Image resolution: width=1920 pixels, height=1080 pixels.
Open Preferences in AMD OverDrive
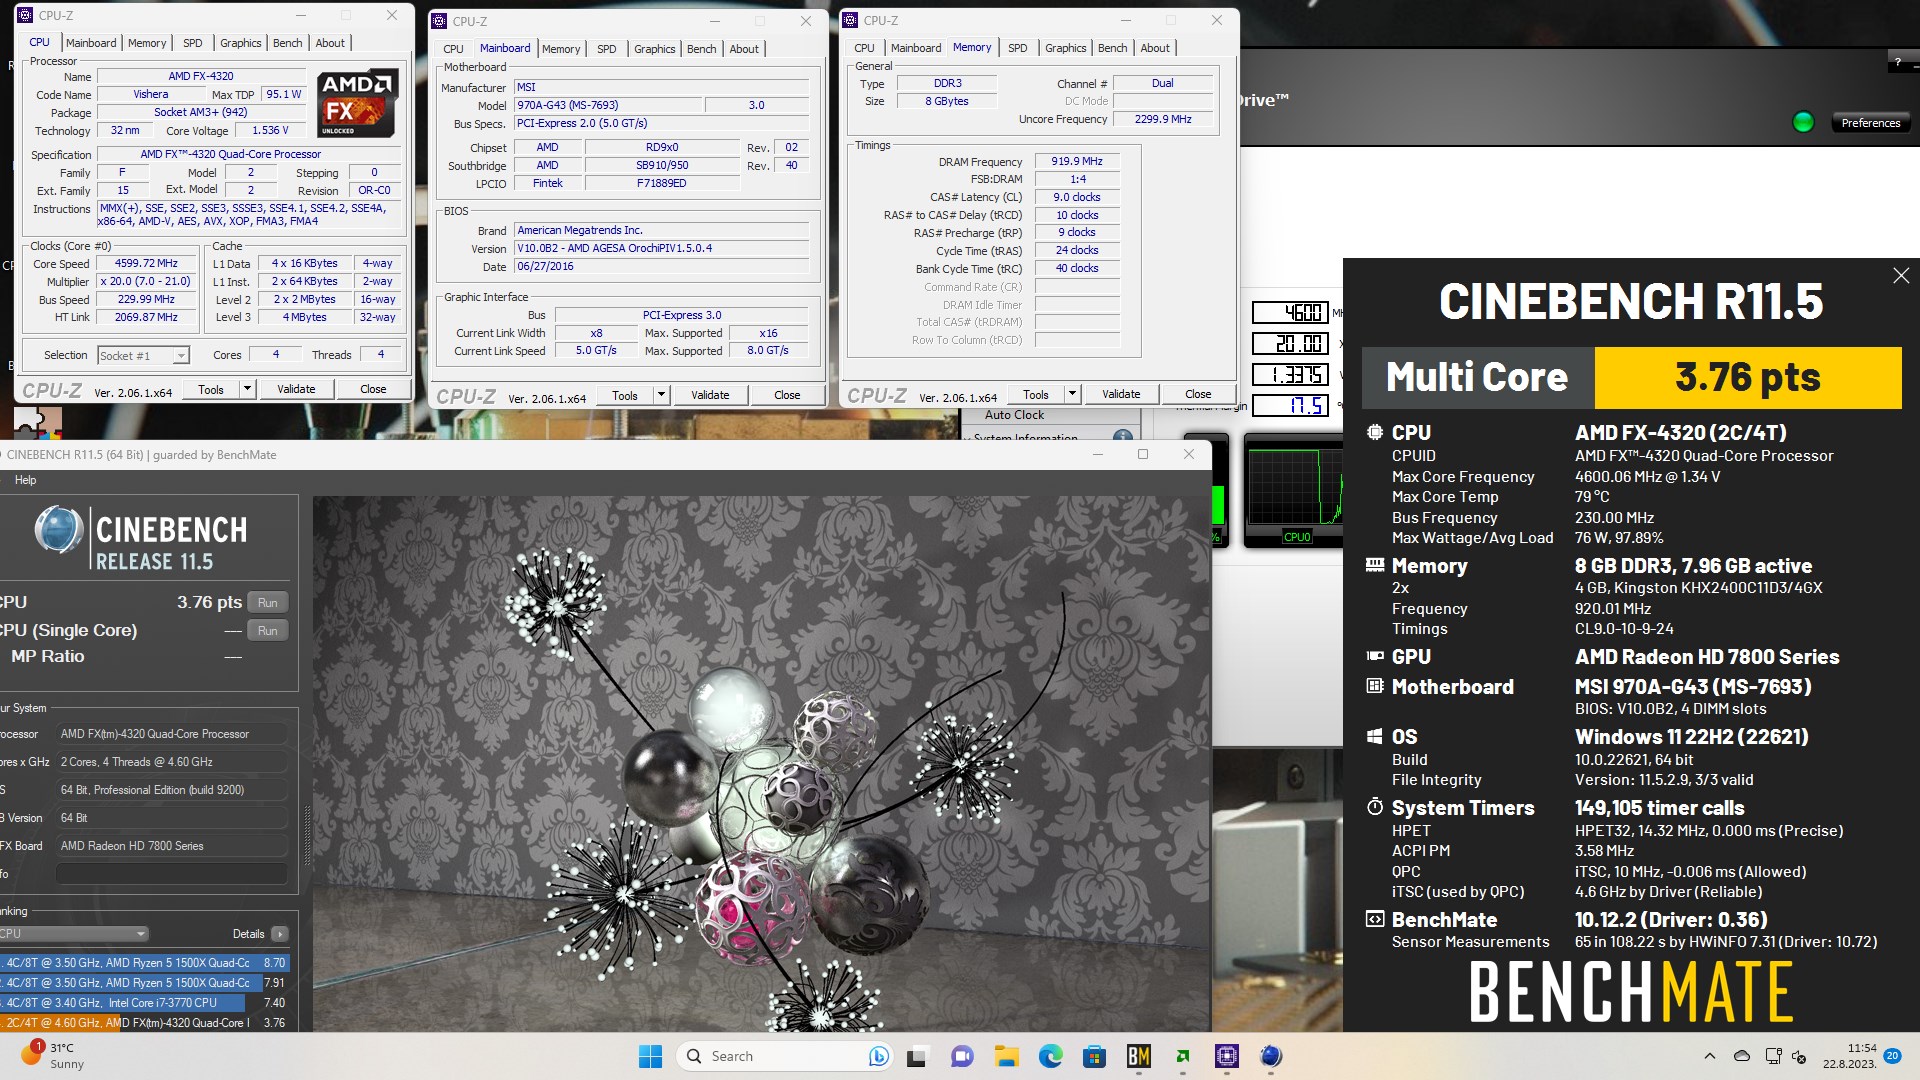1870,123
